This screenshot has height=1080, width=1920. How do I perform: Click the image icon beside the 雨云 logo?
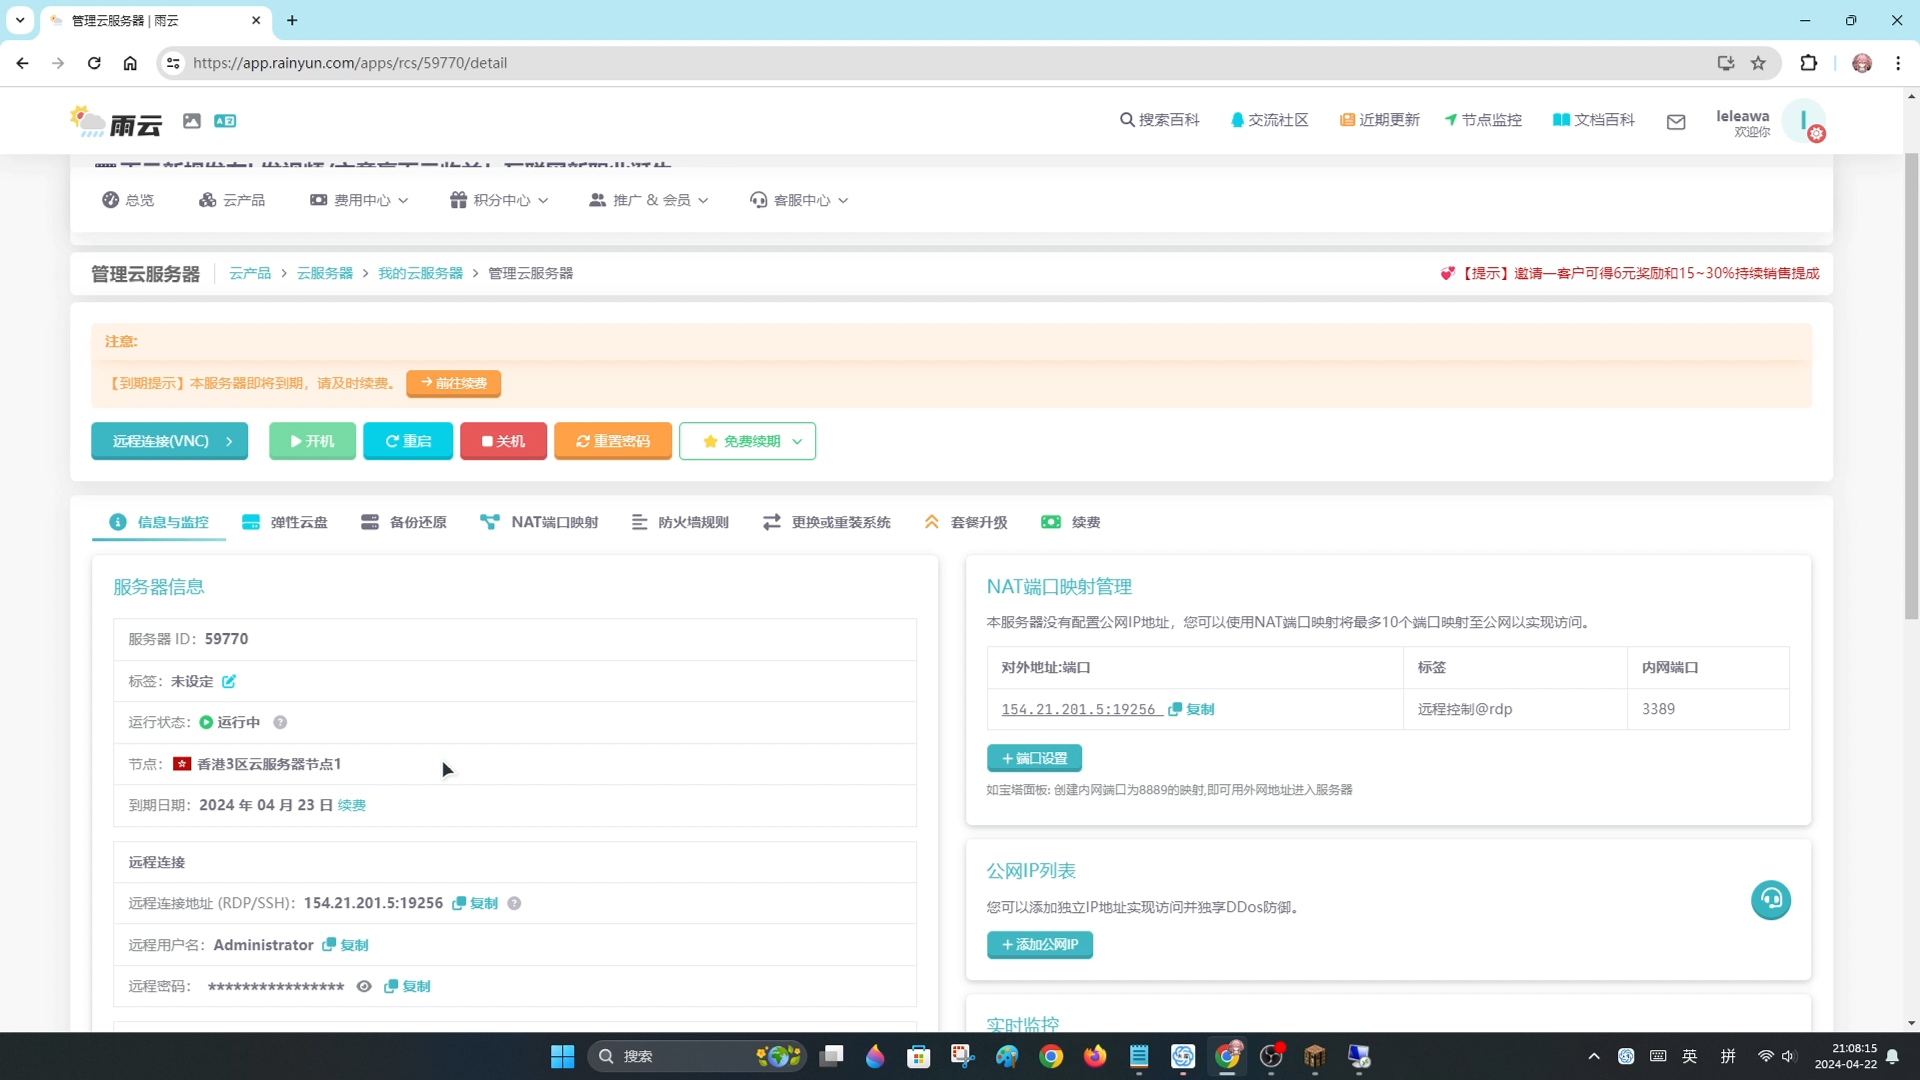point(192,121)
